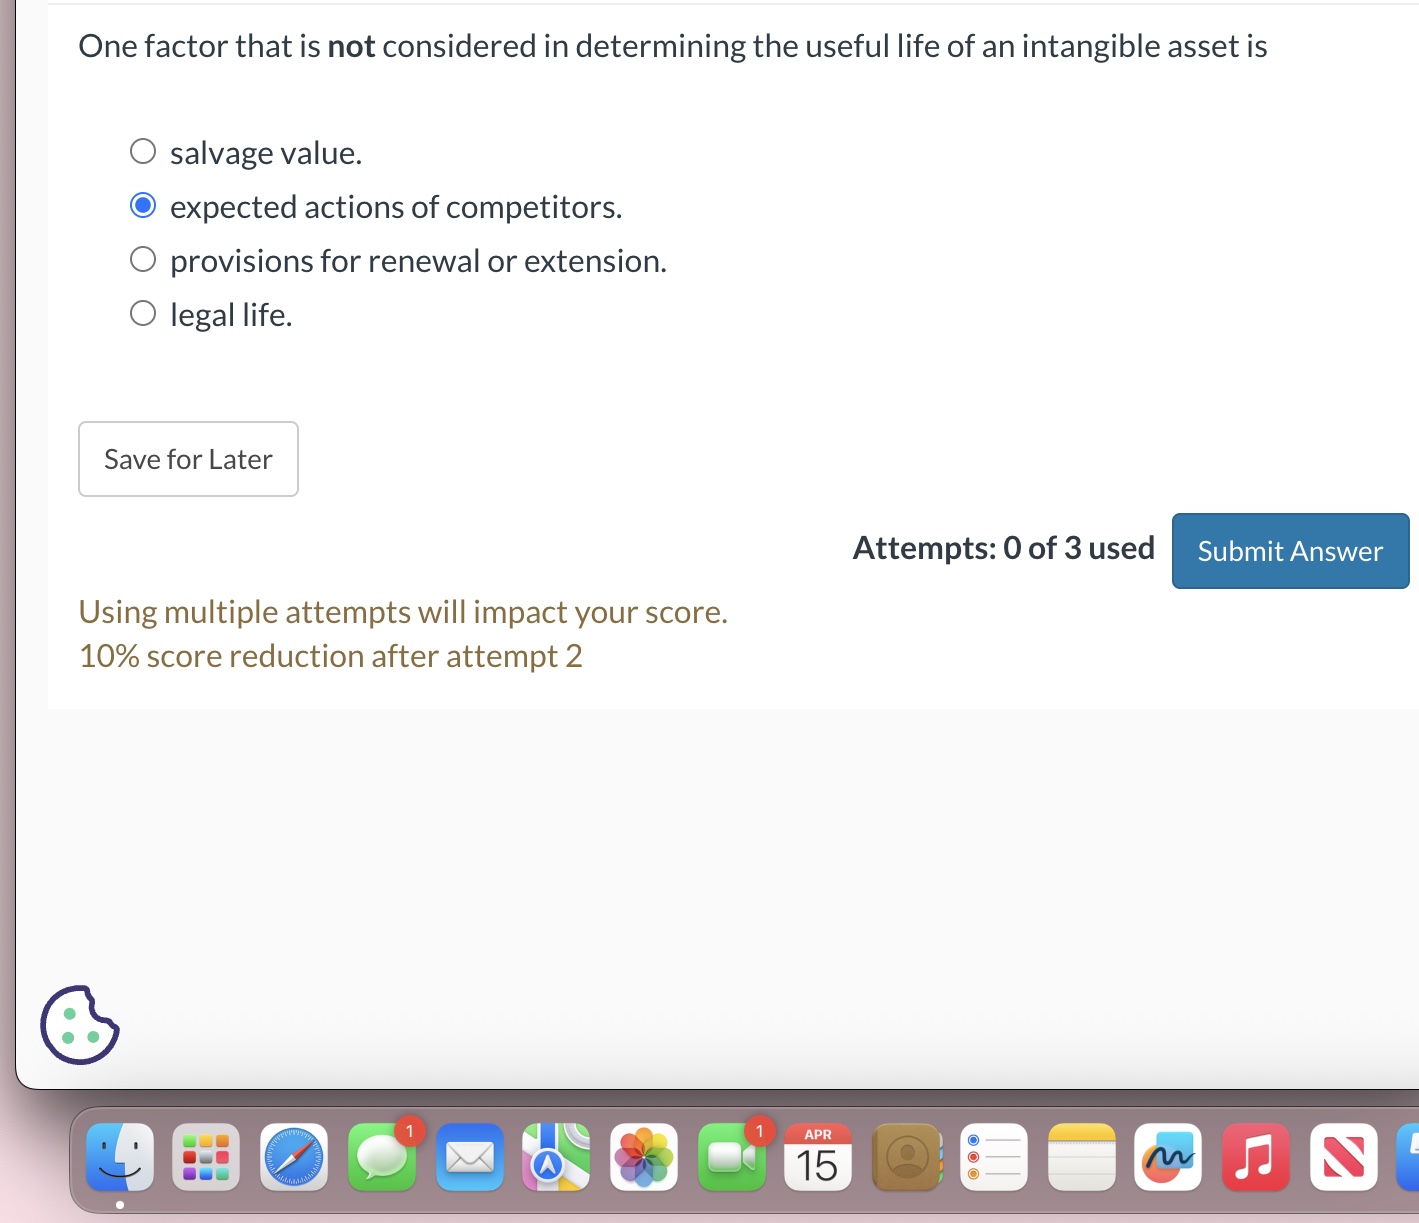The height and width of the screenshot is (1223, 1419).
Task: Select the salvage value answer option
Action: coord(143,150)
